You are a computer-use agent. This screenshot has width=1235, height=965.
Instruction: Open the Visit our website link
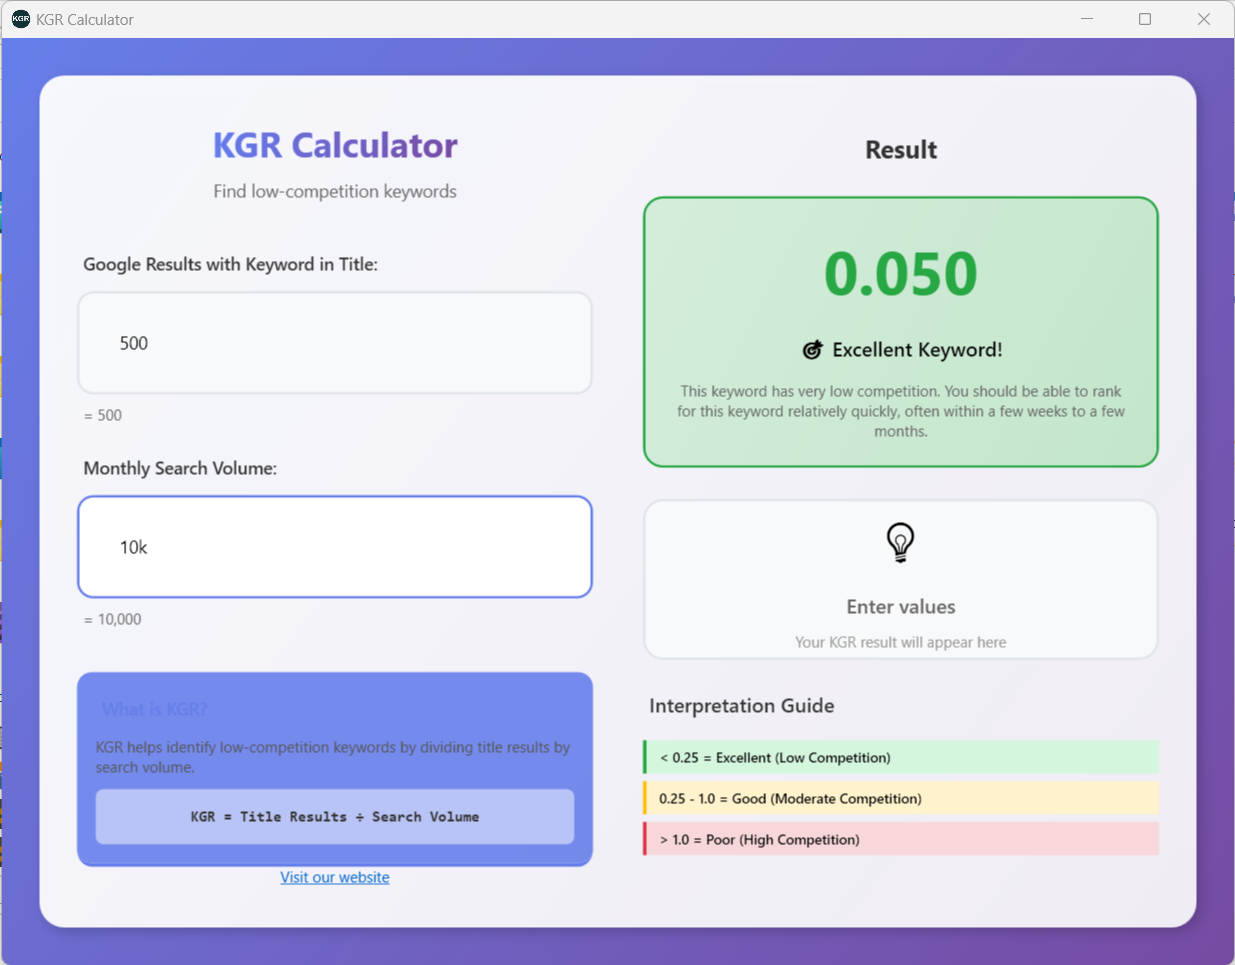pyautogui.click(x=335, y=877)
